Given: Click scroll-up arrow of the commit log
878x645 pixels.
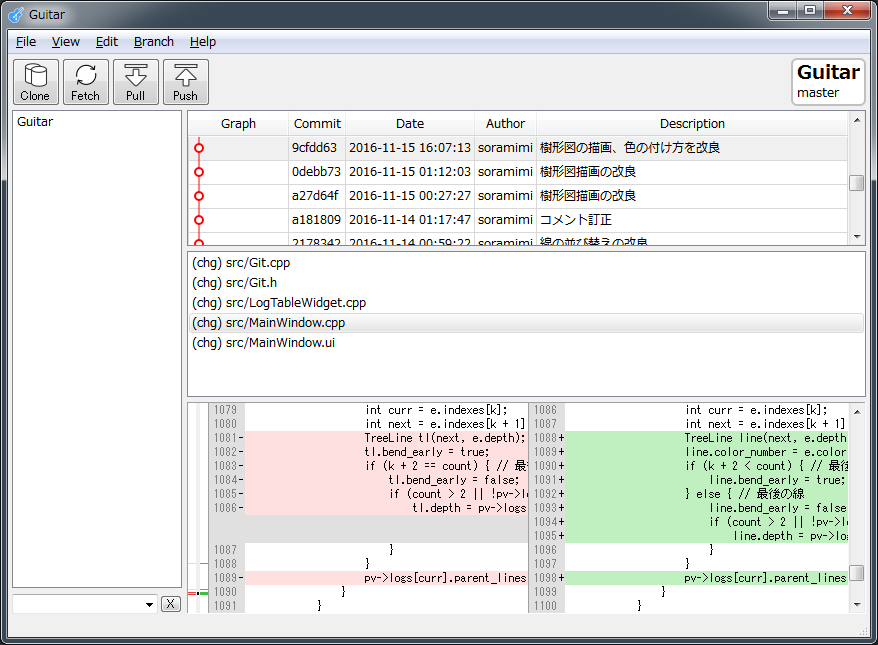Looking at the screenshot, I should tap(857, 120).
